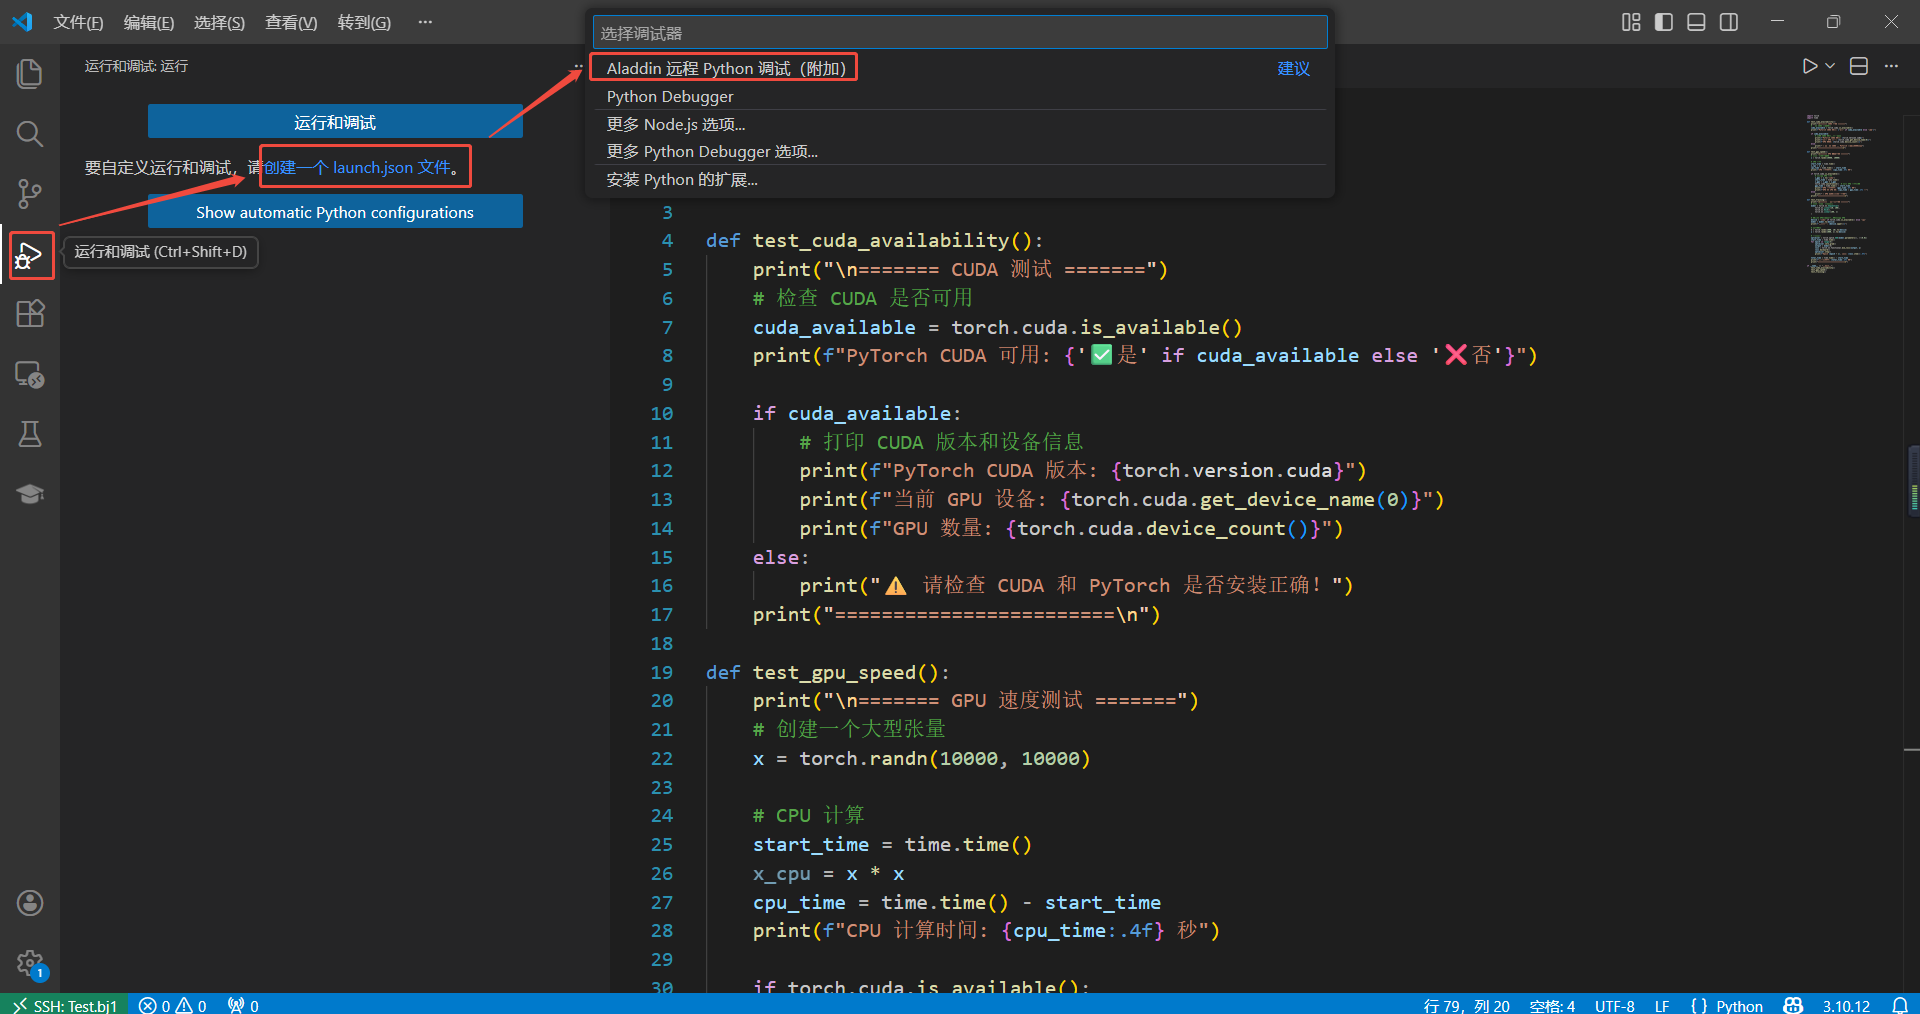Toggle the secondary side bar layout button
Screen dimensions: 1920x1014
[x=1729, y=22]
